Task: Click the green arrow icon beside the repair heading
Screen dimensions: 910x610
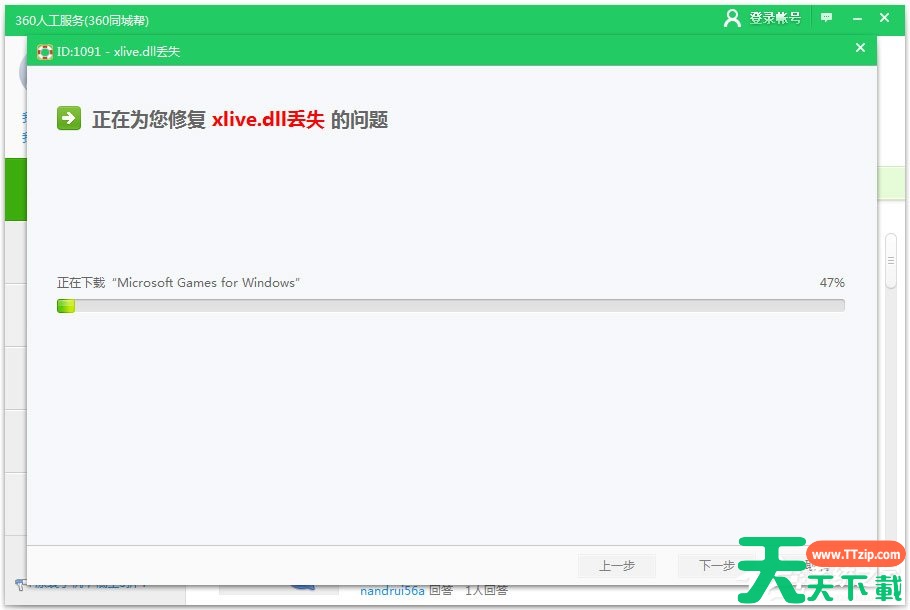Action: [69, 118]
